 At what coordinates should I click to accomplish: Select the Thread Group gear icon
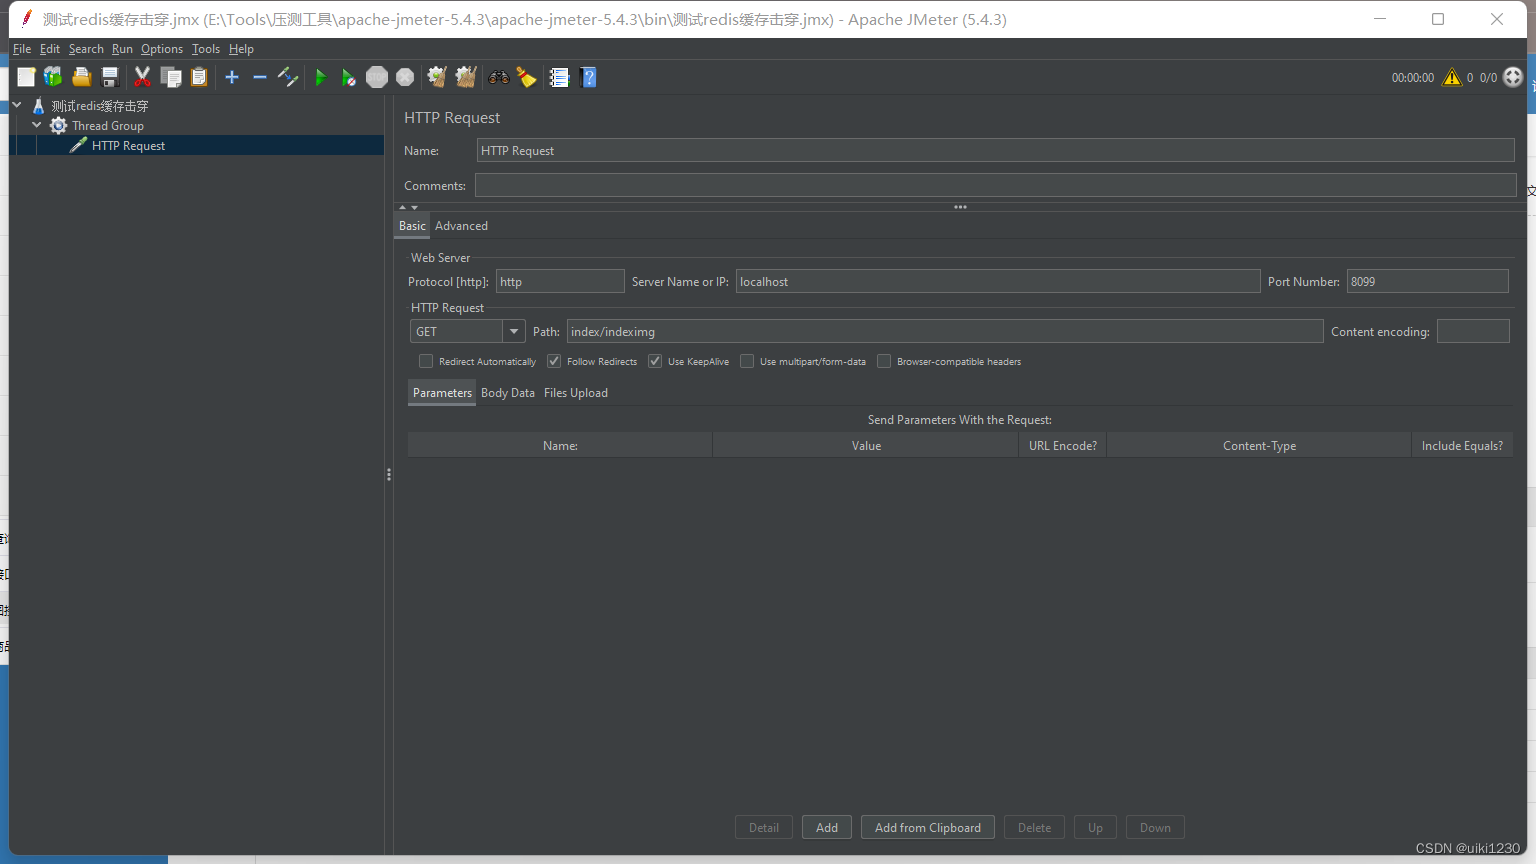point(59,126)
